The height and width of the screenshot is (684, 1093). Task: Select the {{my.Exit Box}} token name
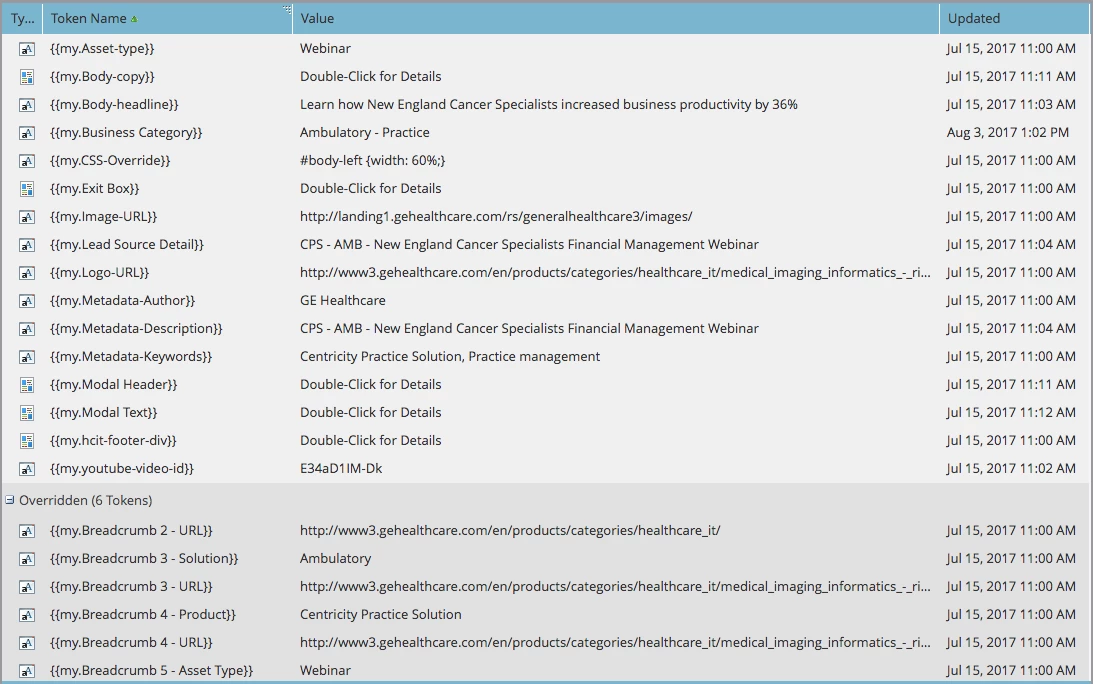coord(95,188)
